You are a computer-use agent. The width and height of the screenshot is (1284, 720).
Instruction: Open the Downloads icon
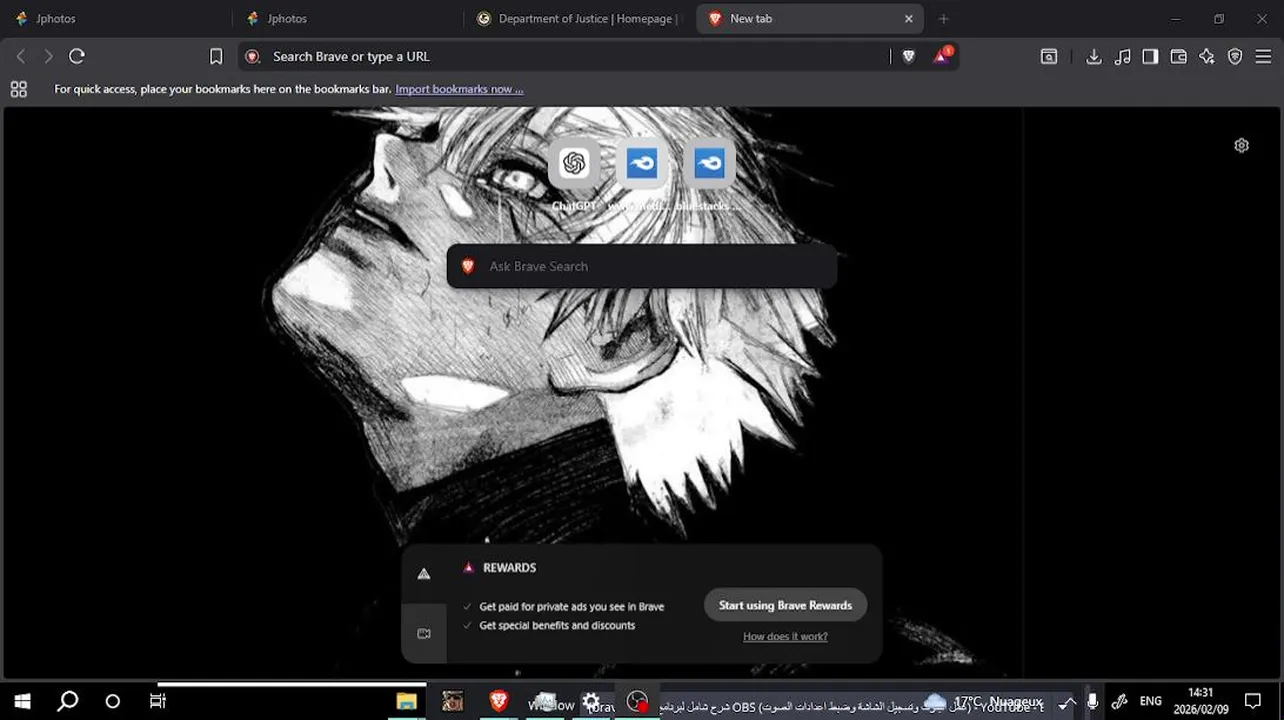pos(1094,57)
